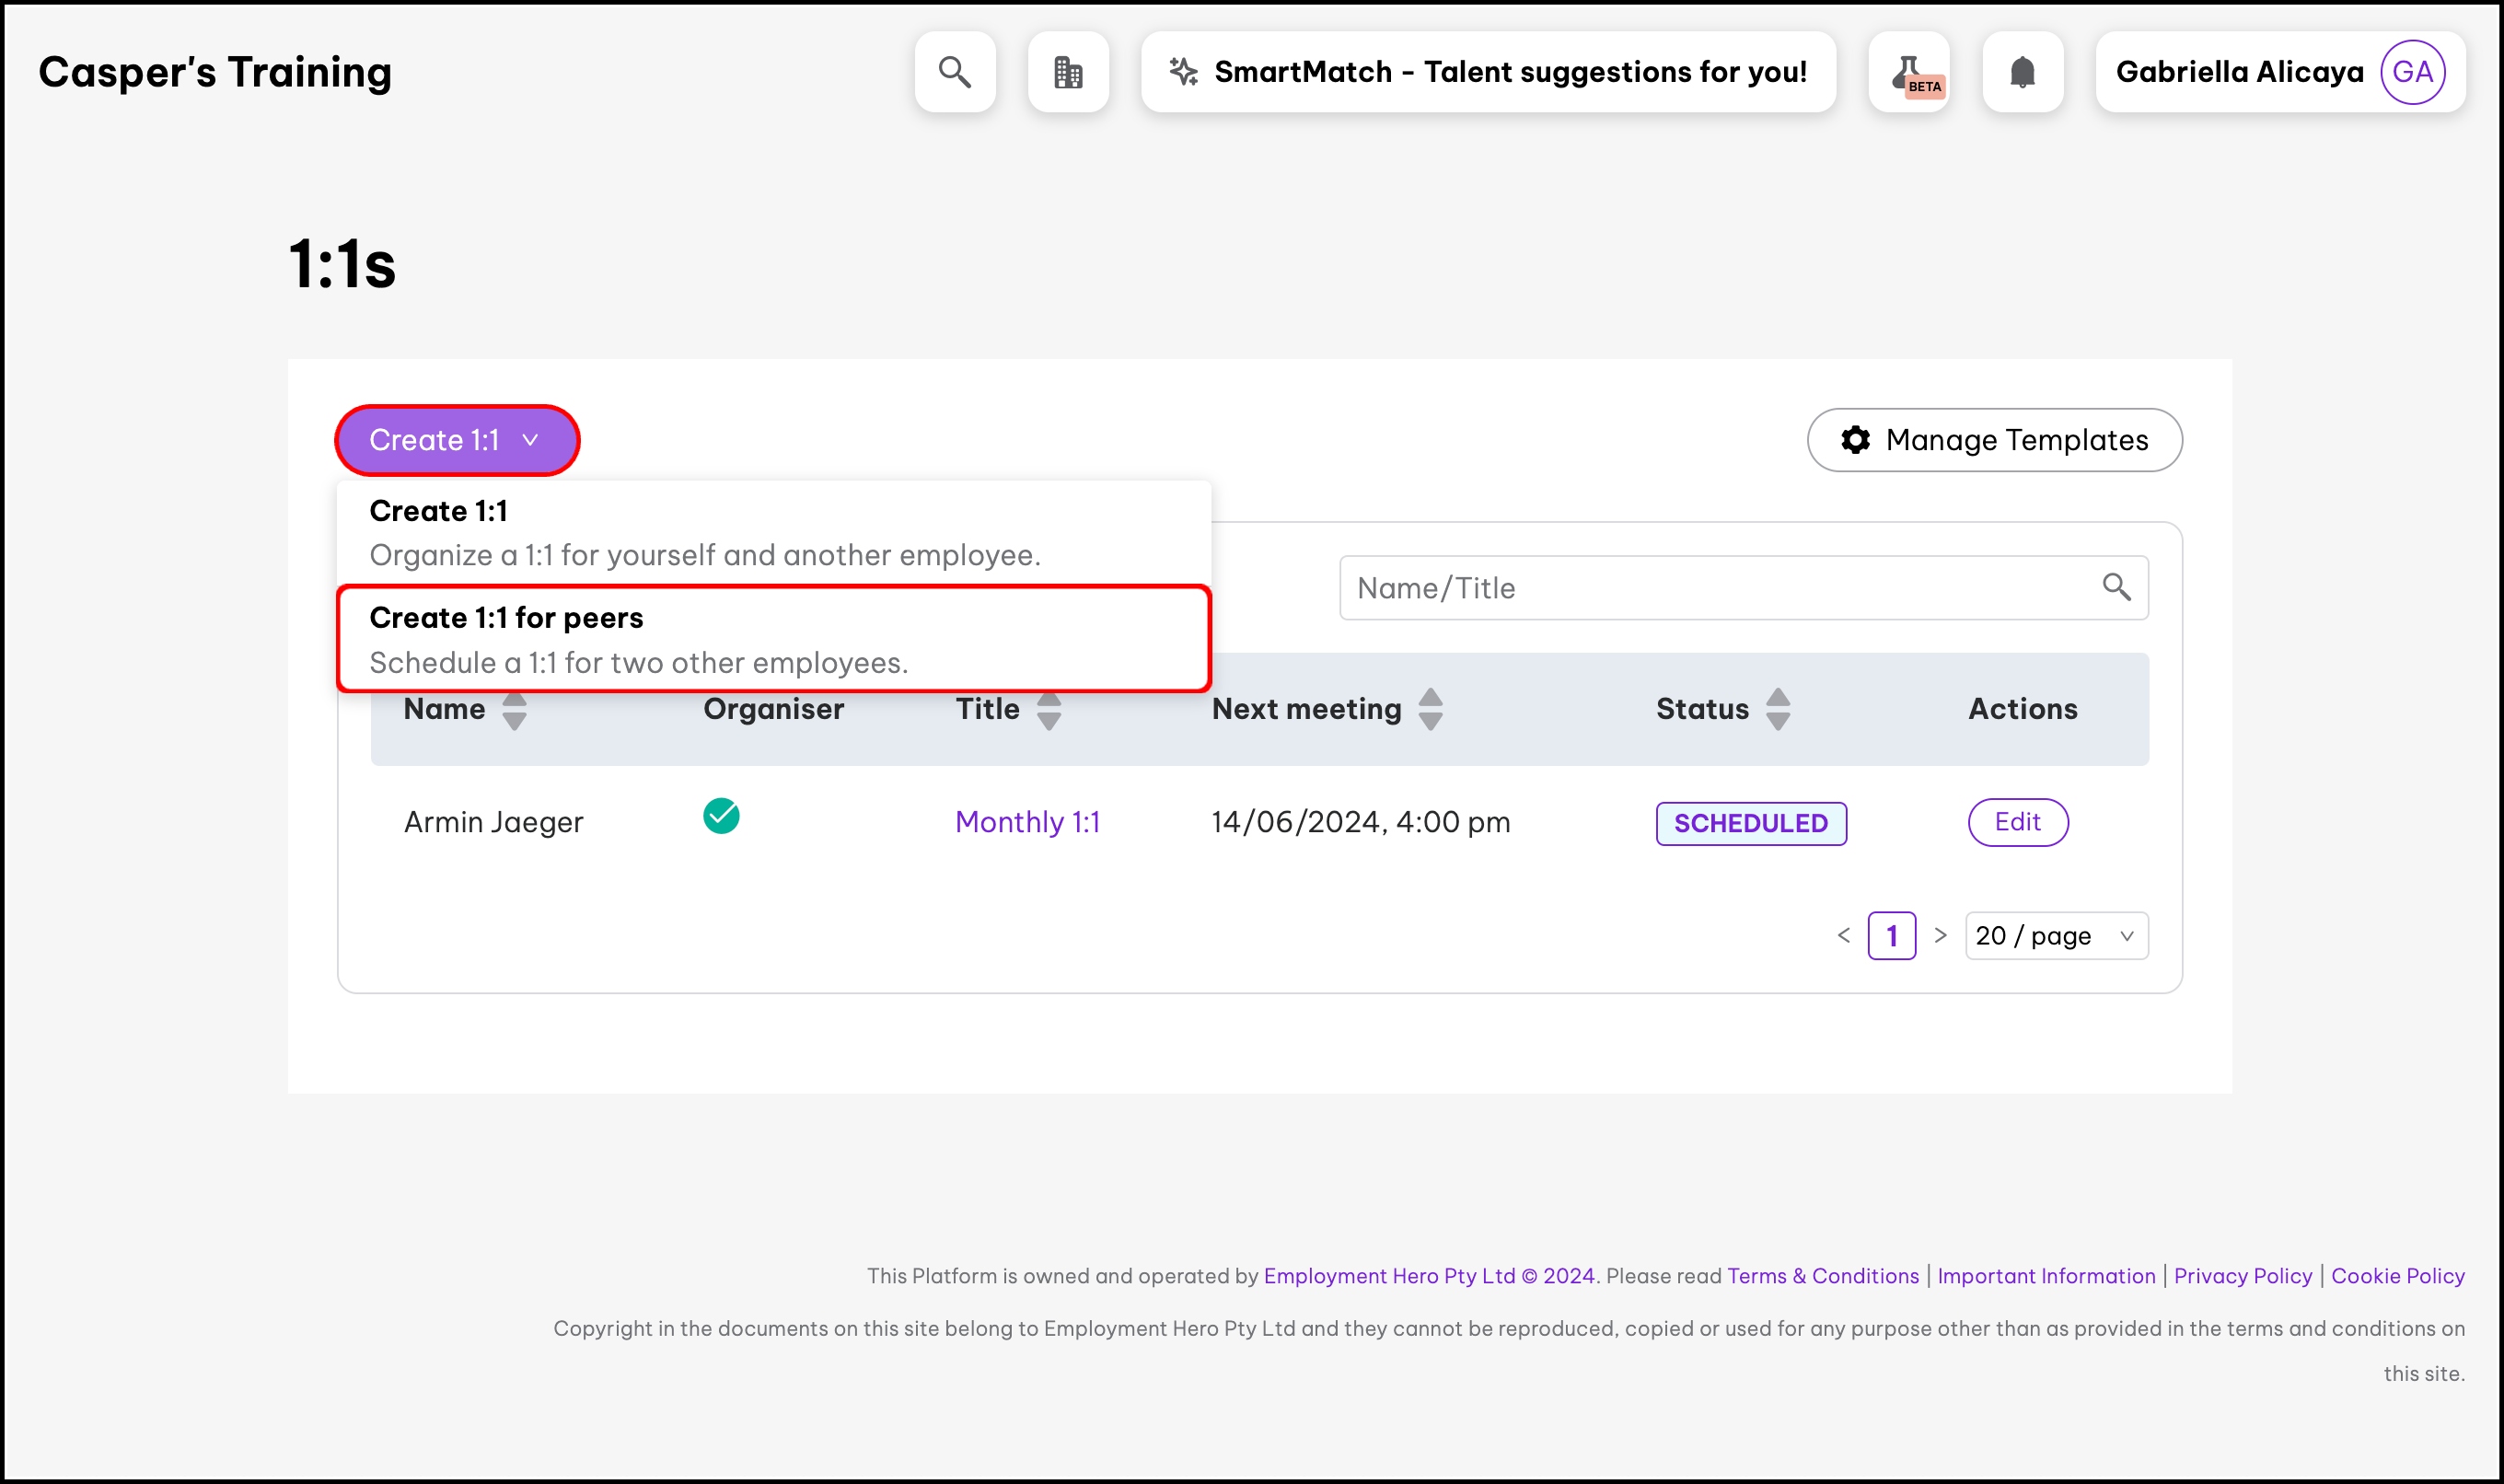Click the search magnifier icon in header
2504x1484 pixels.
coord(954,72)
